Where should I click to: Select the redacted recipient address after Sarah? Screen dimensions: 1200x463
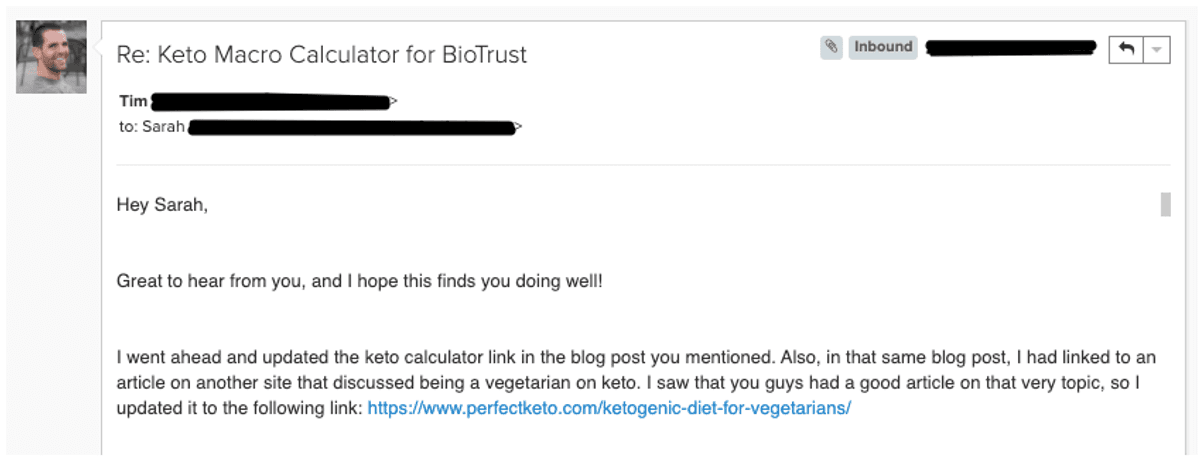coord(351,127)
